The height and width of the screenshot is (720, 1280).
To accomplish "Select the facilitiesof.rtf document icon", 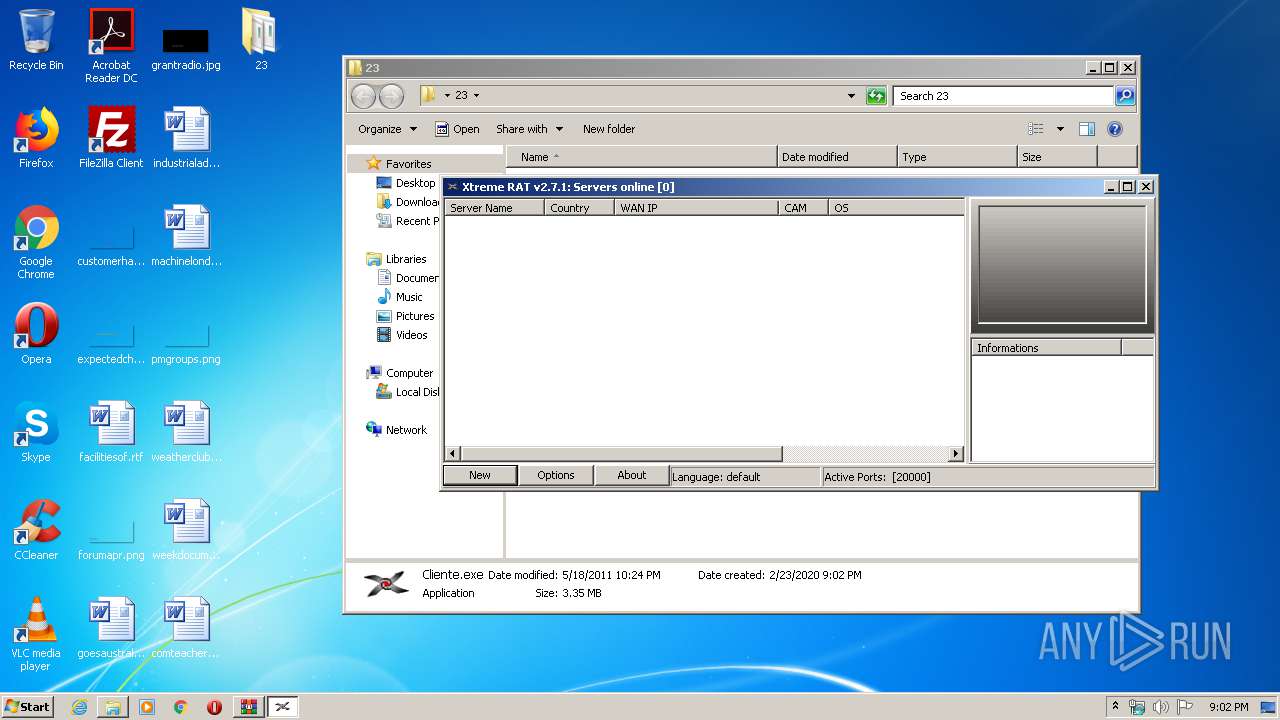I will pos(111,432).
